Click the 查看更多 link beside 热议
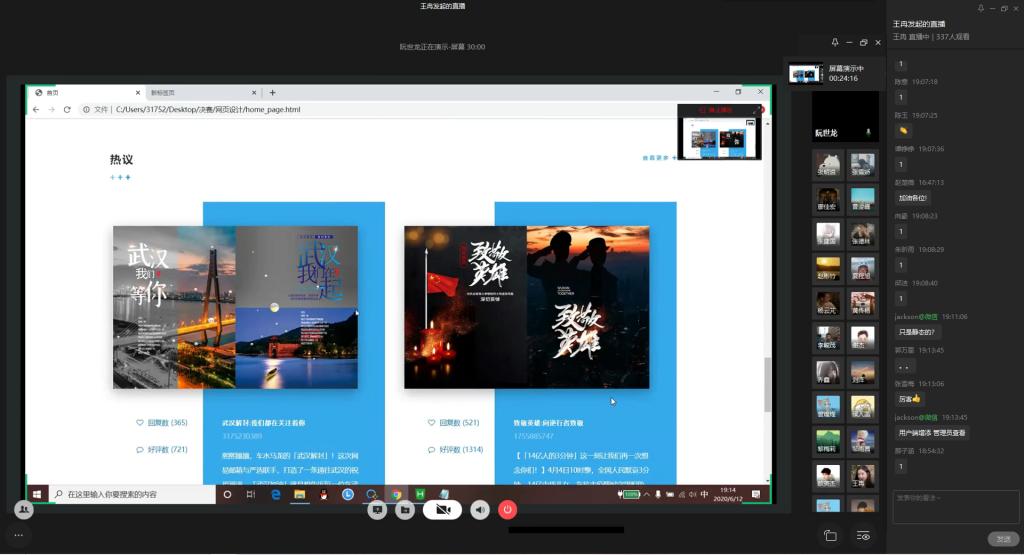The image size is (1024, 555). pos(658,158)
